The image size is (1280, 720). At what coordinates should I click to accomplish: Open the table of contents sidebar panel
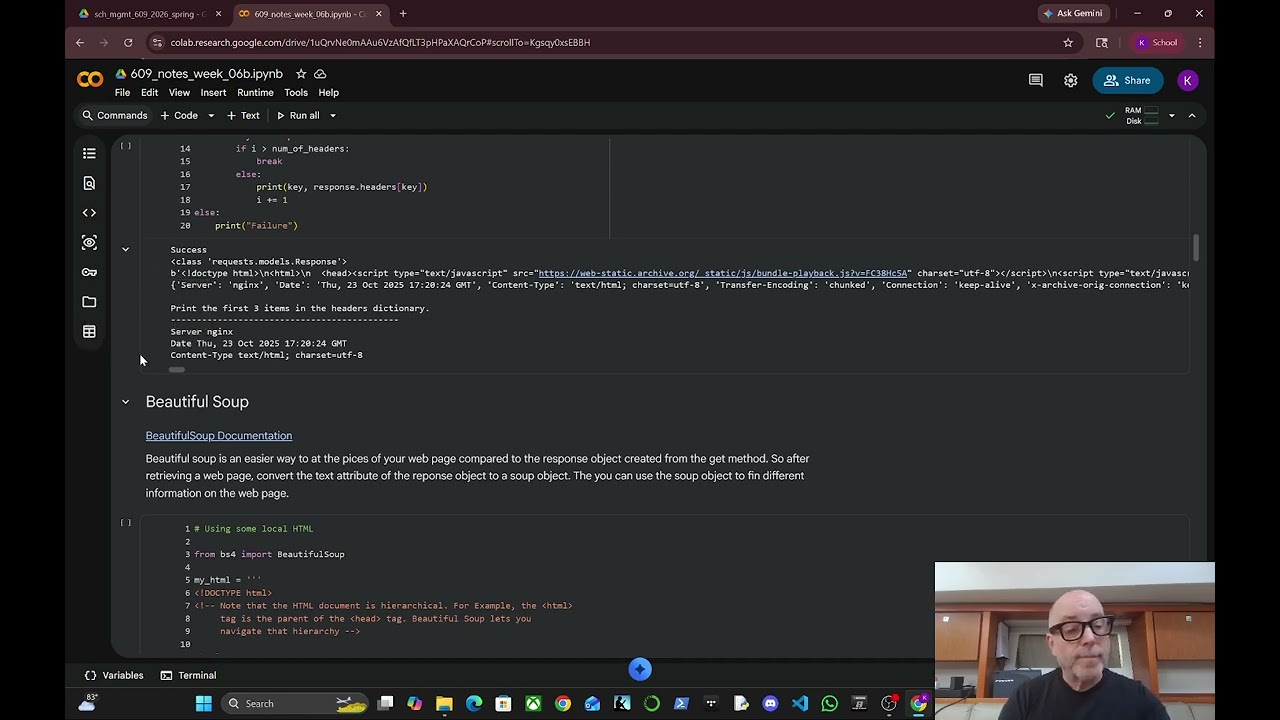(89, 153)
